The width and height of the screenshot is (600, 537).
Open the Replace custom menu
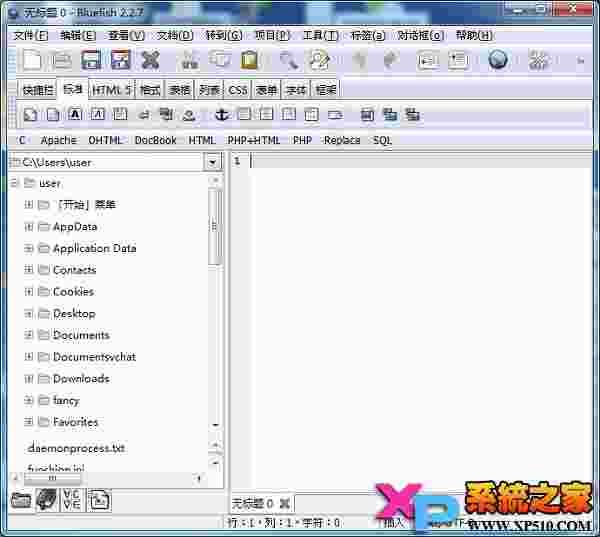[x=342, y=140]
